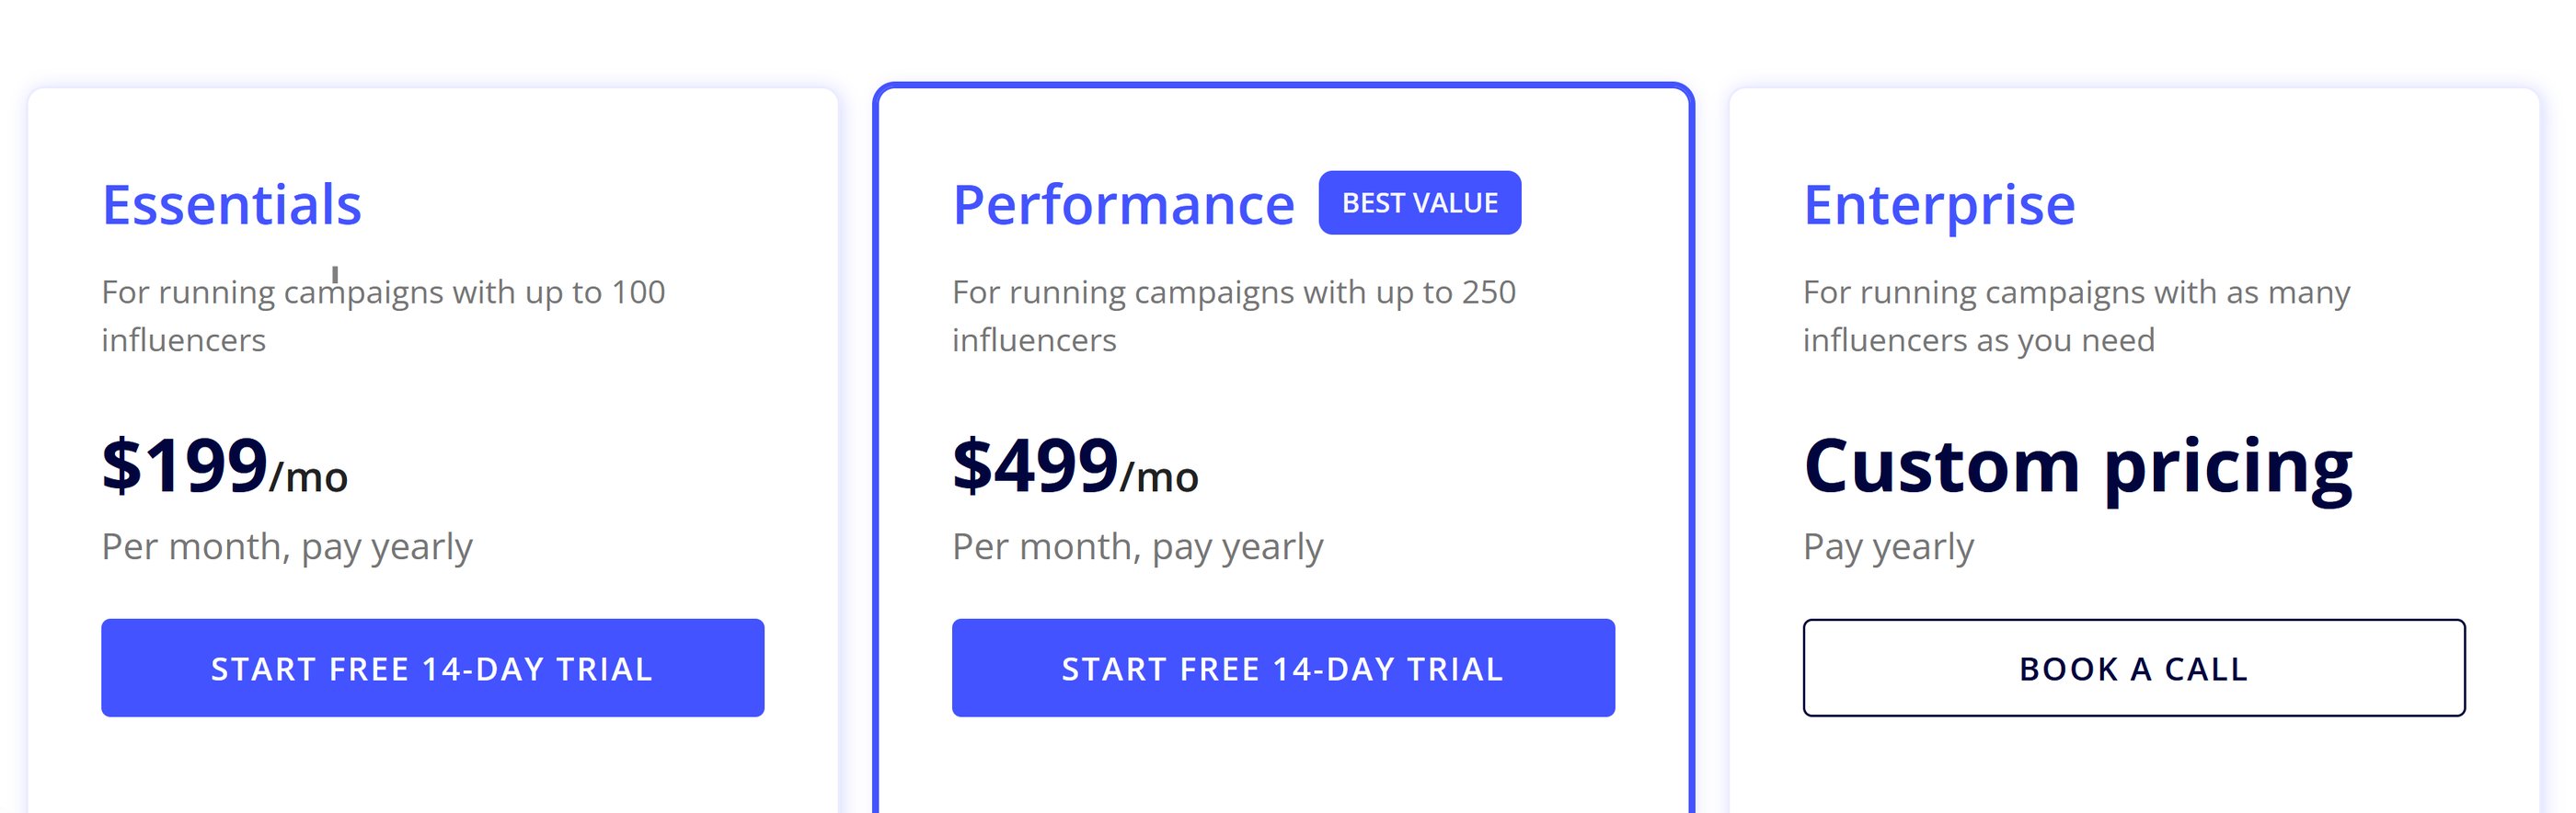Image resolution: width=2576 pixels, height=813 pixels.
Task: Click the Essentials plan heading
Action: [232, 205]
